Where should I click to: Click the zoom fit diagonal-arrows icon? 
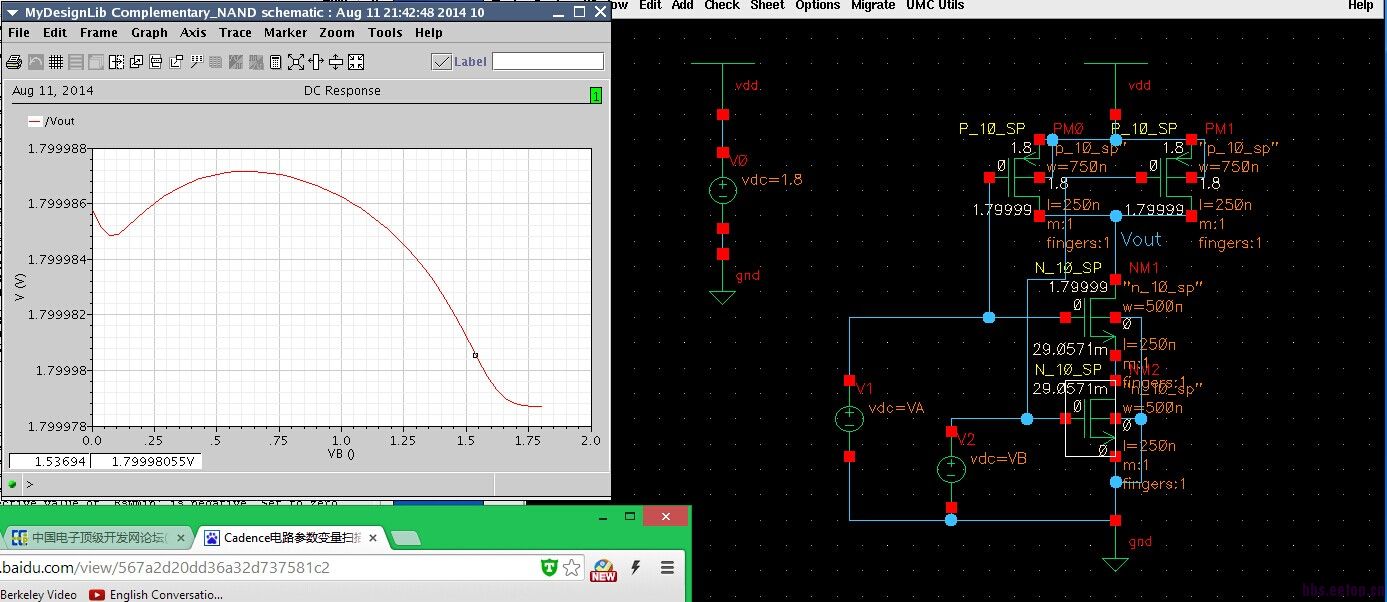[x=296, y=62]
